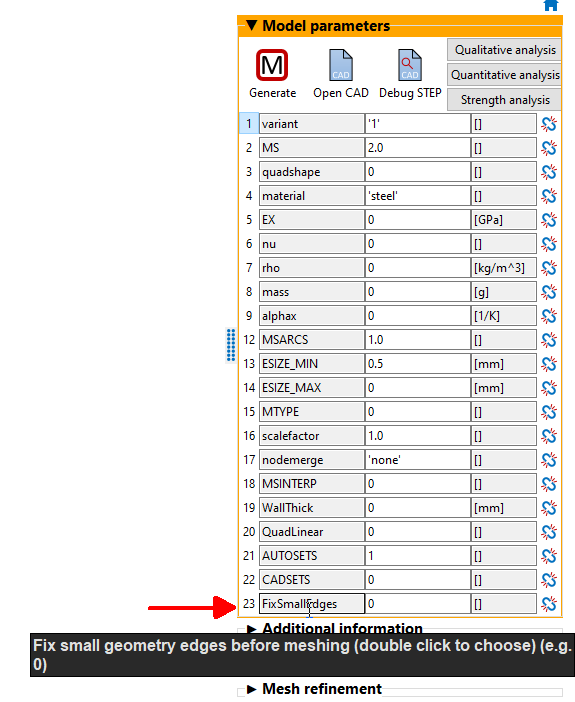Launch the Debug STEP icon
This screenshot has width=575, height=702.
pos(410,65)
